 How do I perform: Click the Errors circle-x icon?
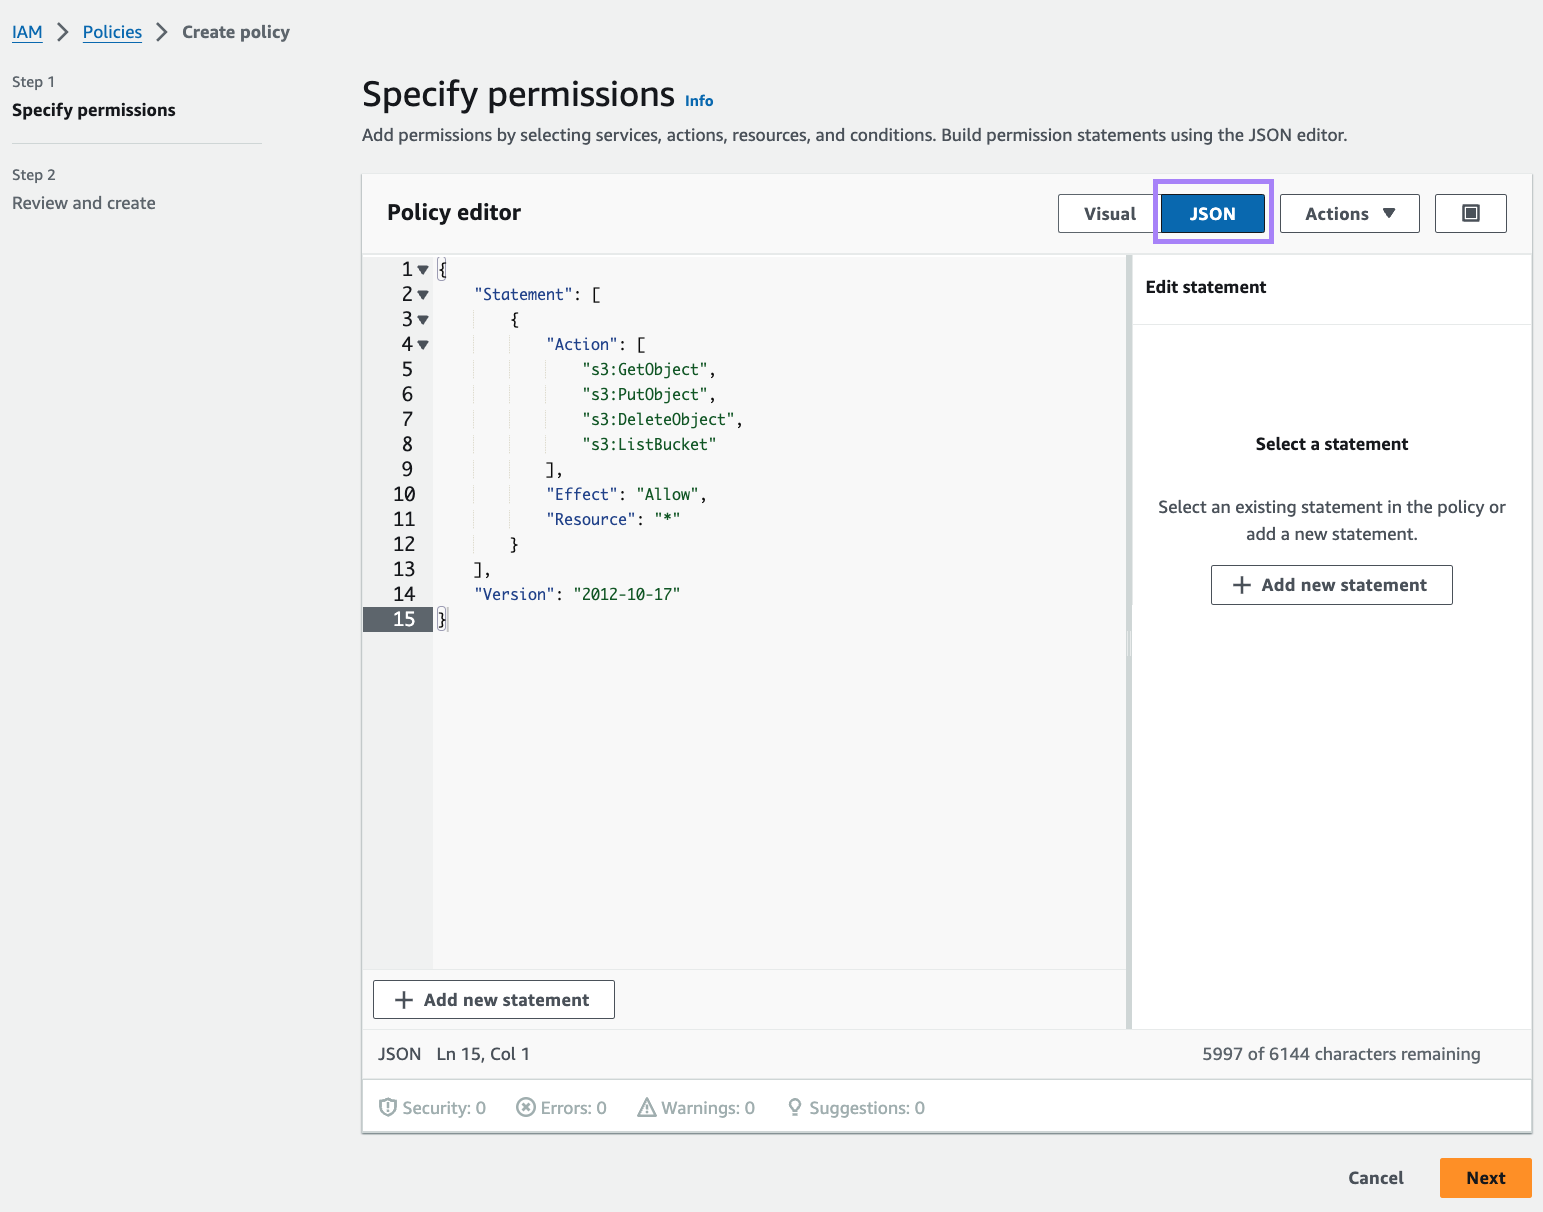pos(525,1107)
